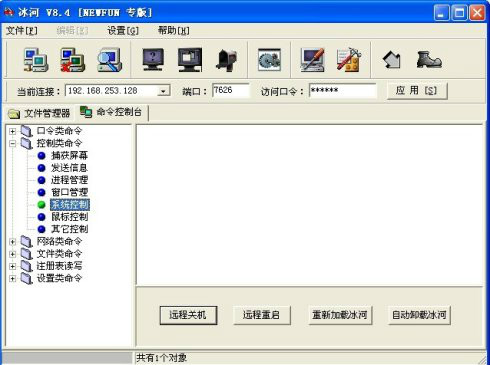Switch to the 命令控制台 tab
Image resolution: width=490 pixels, height=365 pixels.
pos(111,112)
